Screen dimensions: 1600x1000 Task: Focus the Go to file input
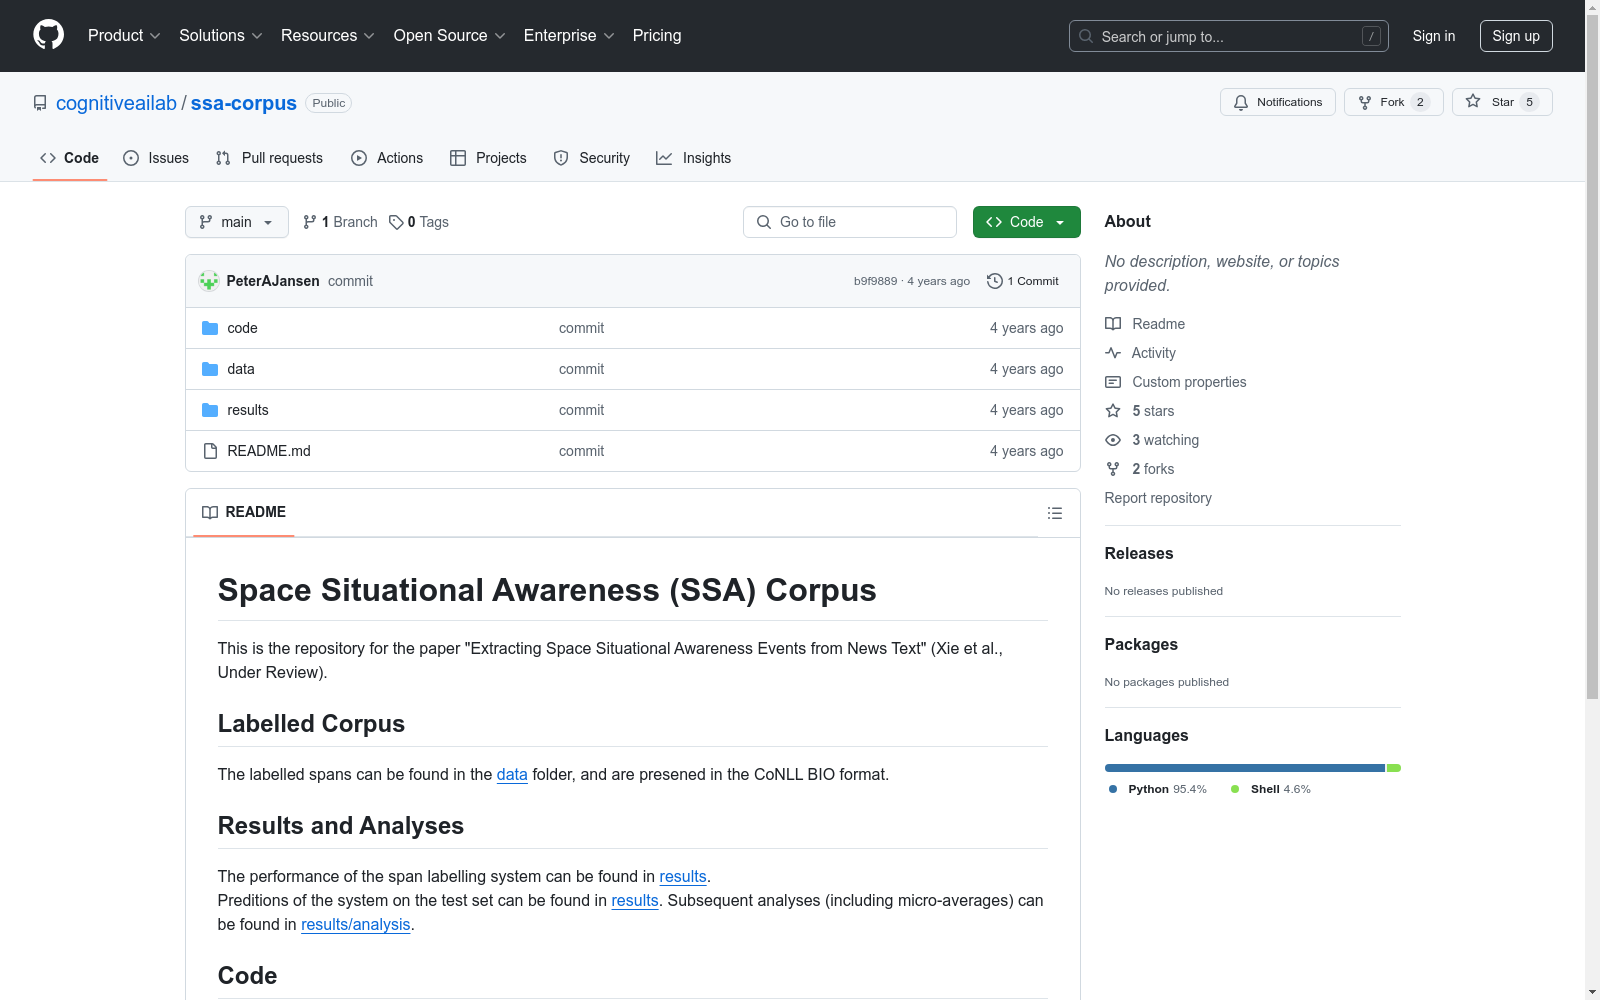tap(850, 222)
